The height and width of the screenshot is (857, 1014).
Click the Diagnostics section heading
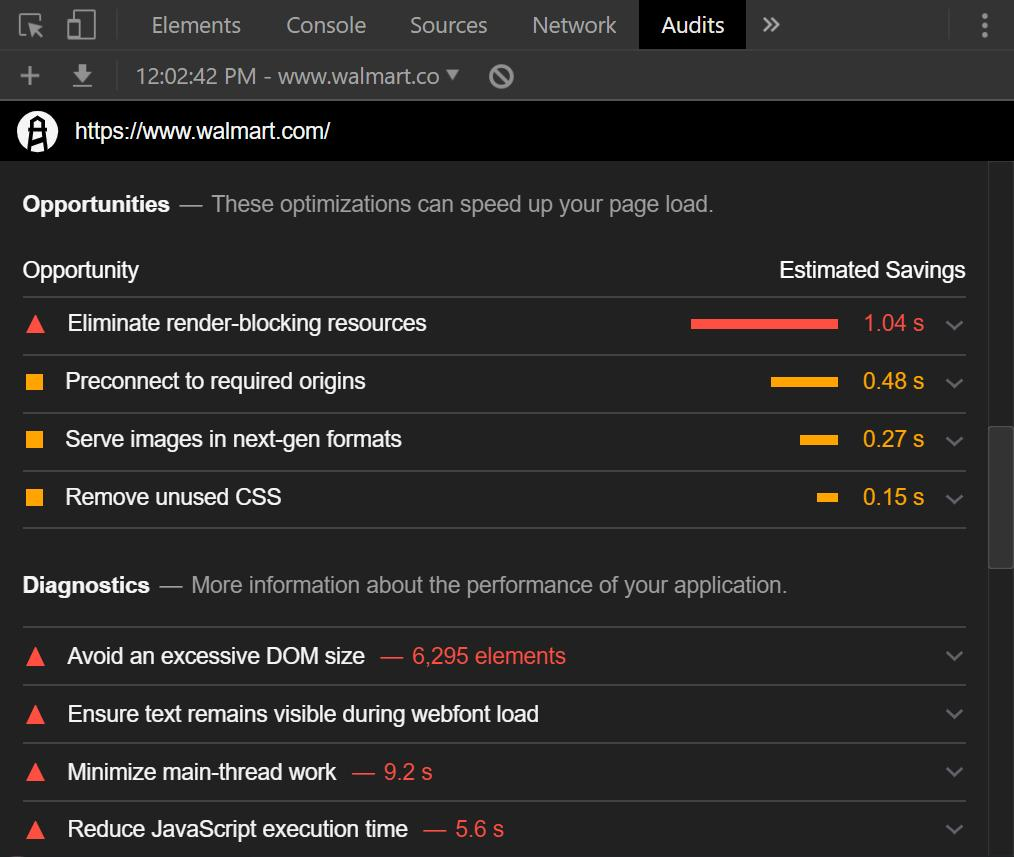click(x=86, y=585)
